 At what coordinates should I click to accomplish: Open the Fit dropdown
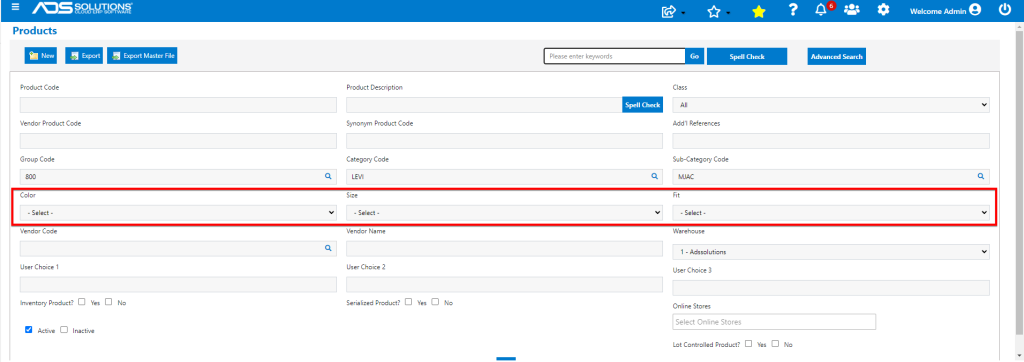click(831, 212)
